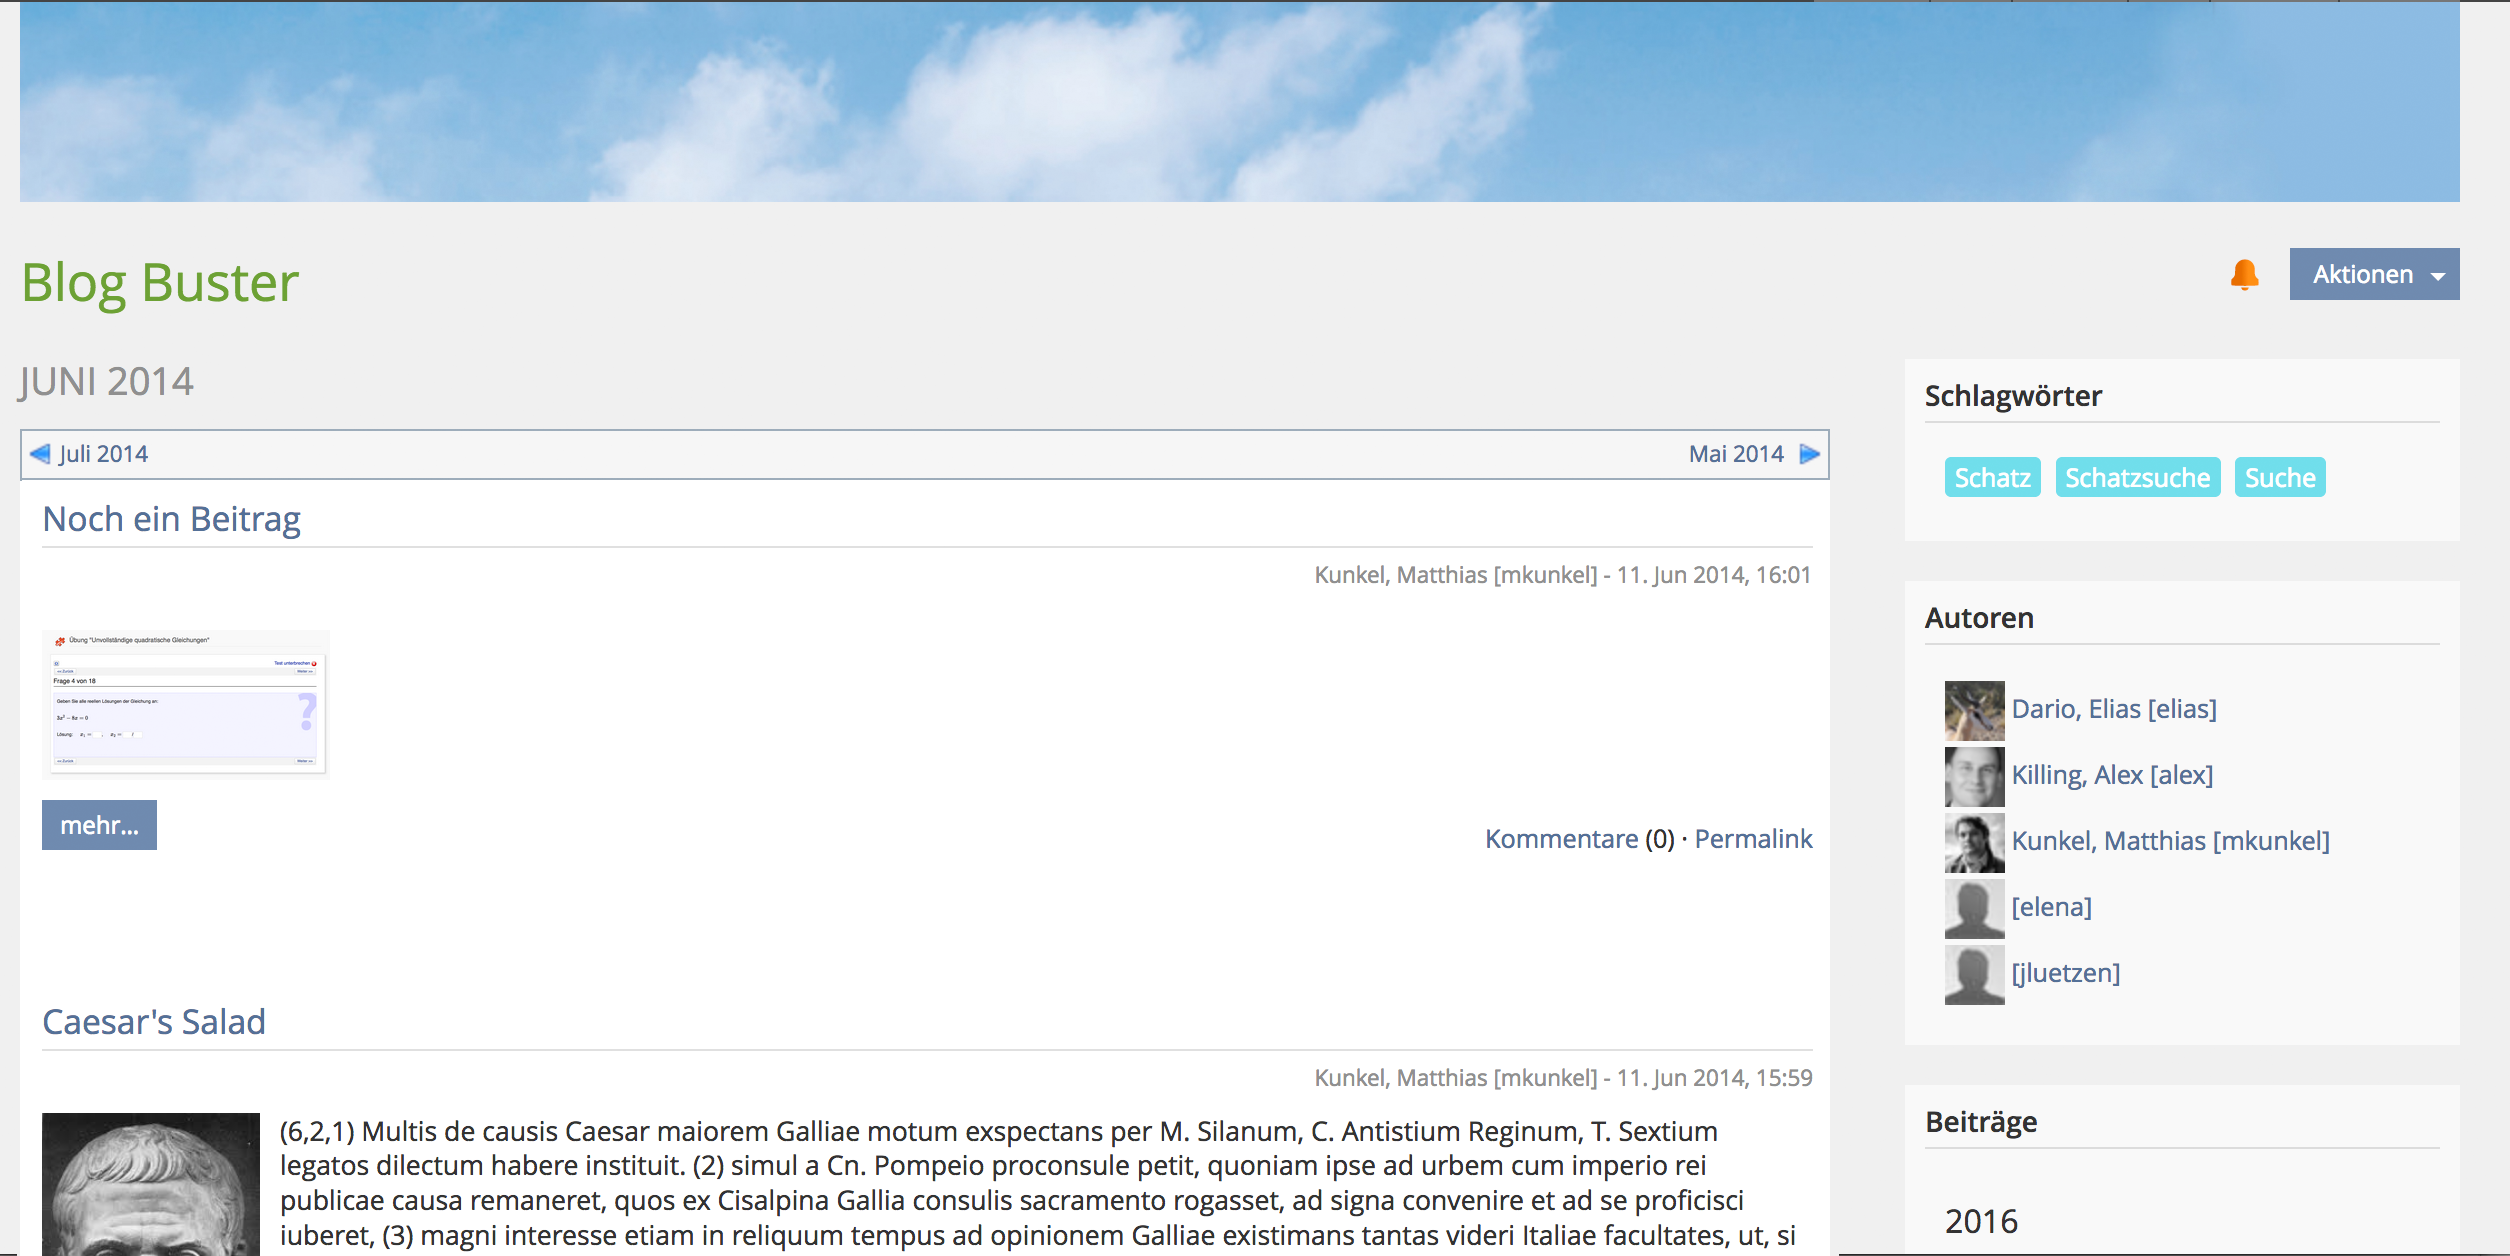
Task: Click the exercise screenshot thumbnail
Action: pyautogui.click(x=186, y=703)
